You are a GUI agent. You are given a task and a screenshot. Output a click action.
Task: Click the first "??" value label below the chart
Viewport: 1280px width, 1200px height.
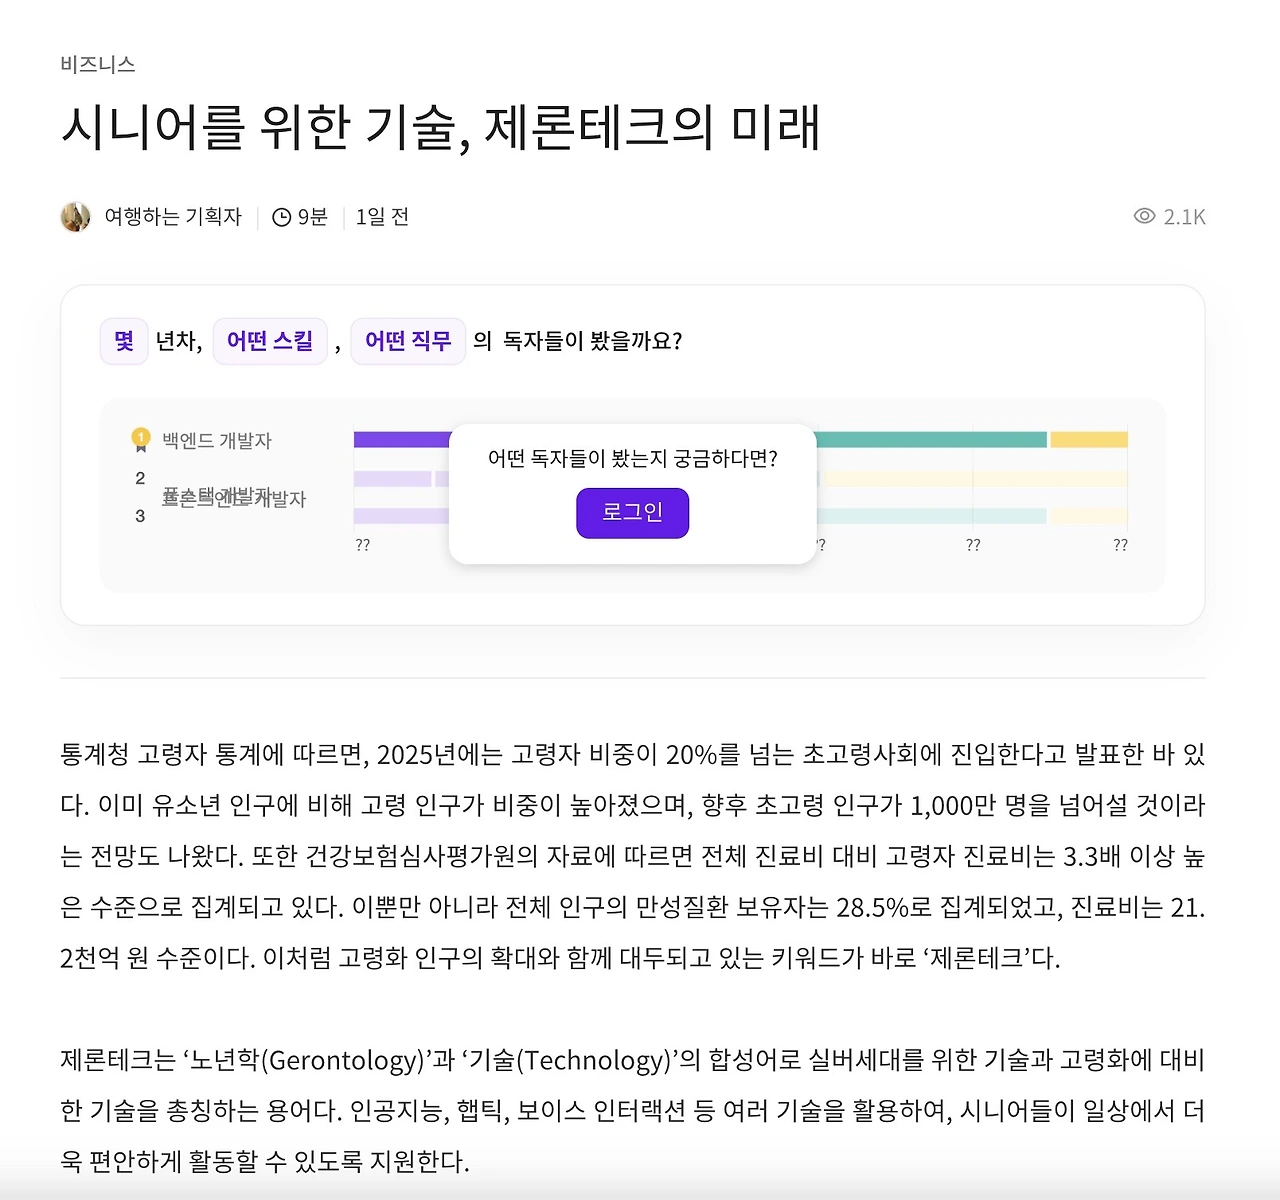tap(362, 545)
